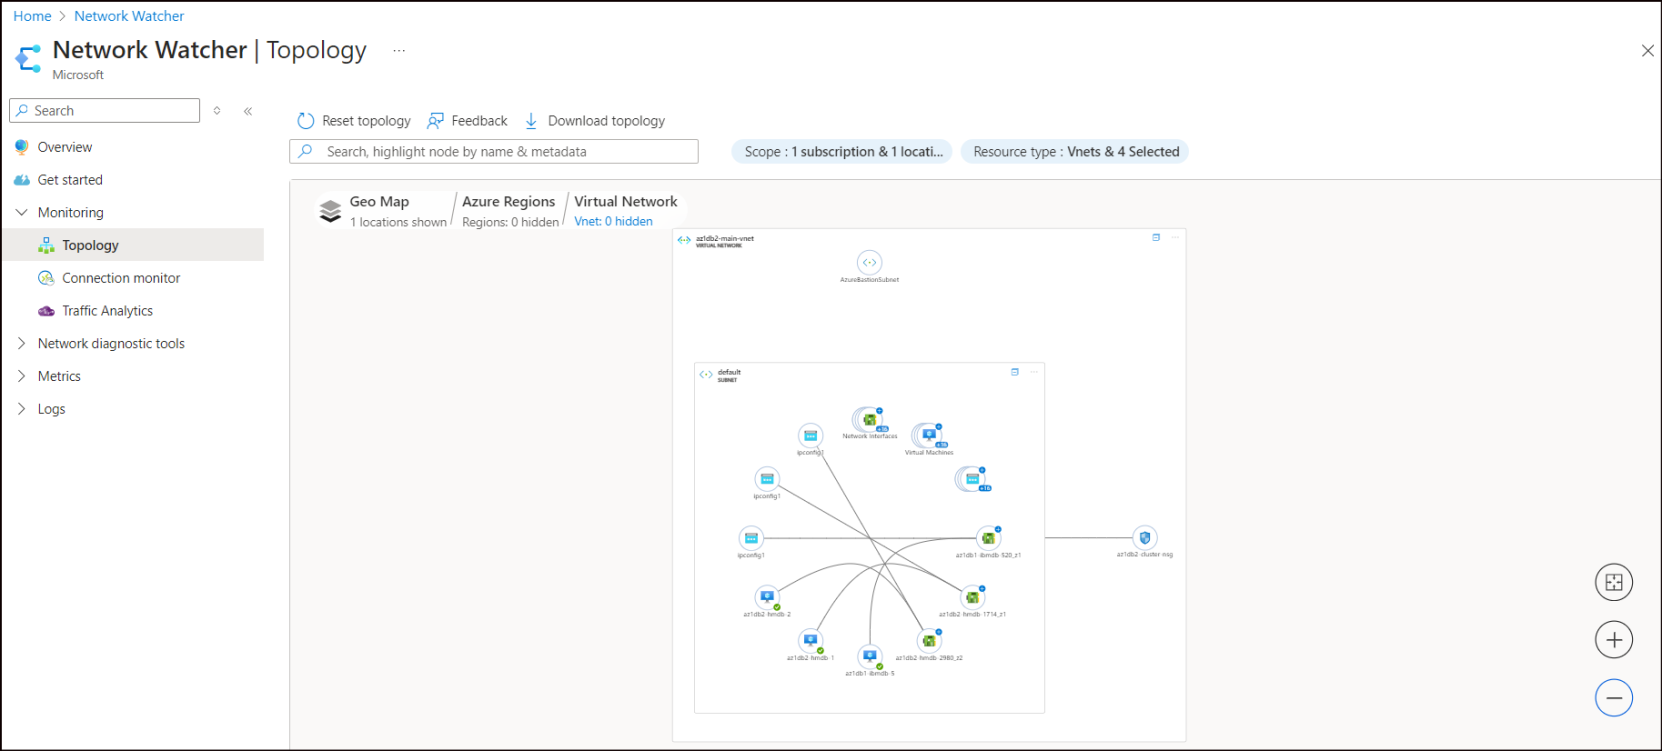Select the Azure Regions breadcrumb level
The width and height of the screenshot is (1662, 752).
pyautogui.click(x=508, y=202)
